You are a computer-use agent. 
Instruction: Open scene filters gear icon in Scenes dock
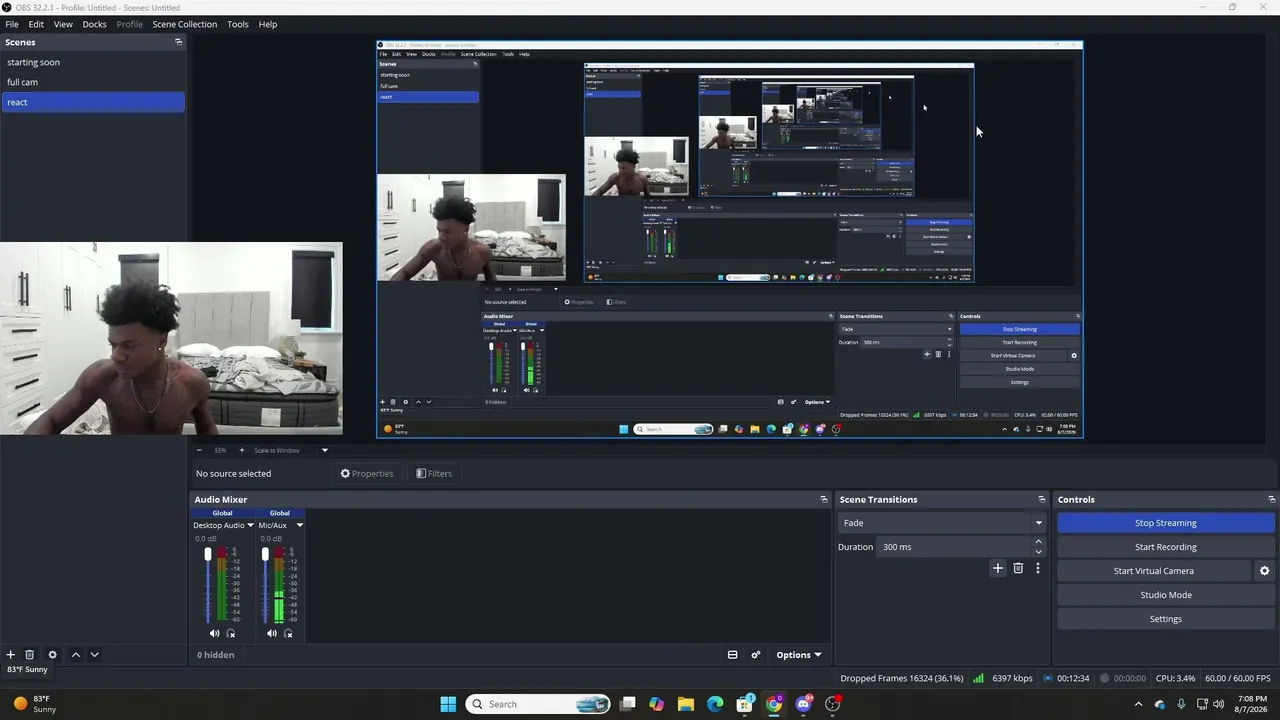53,655
